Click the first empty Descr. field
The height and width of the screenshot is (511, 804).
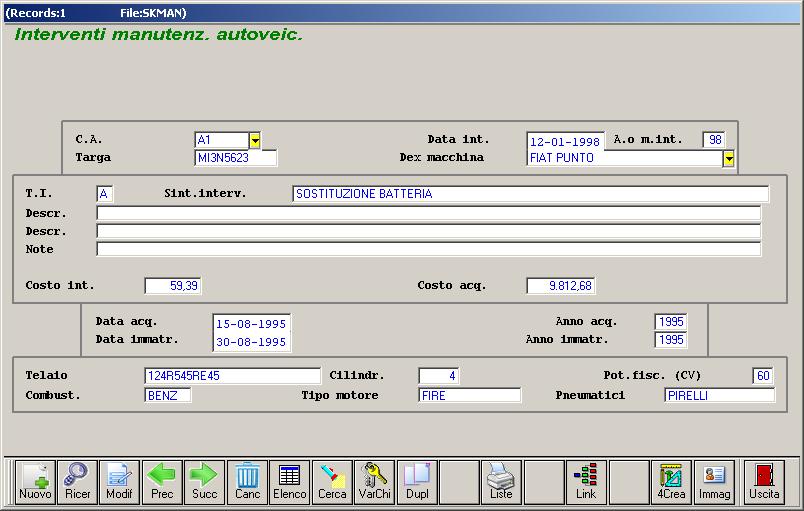point(429,213)
